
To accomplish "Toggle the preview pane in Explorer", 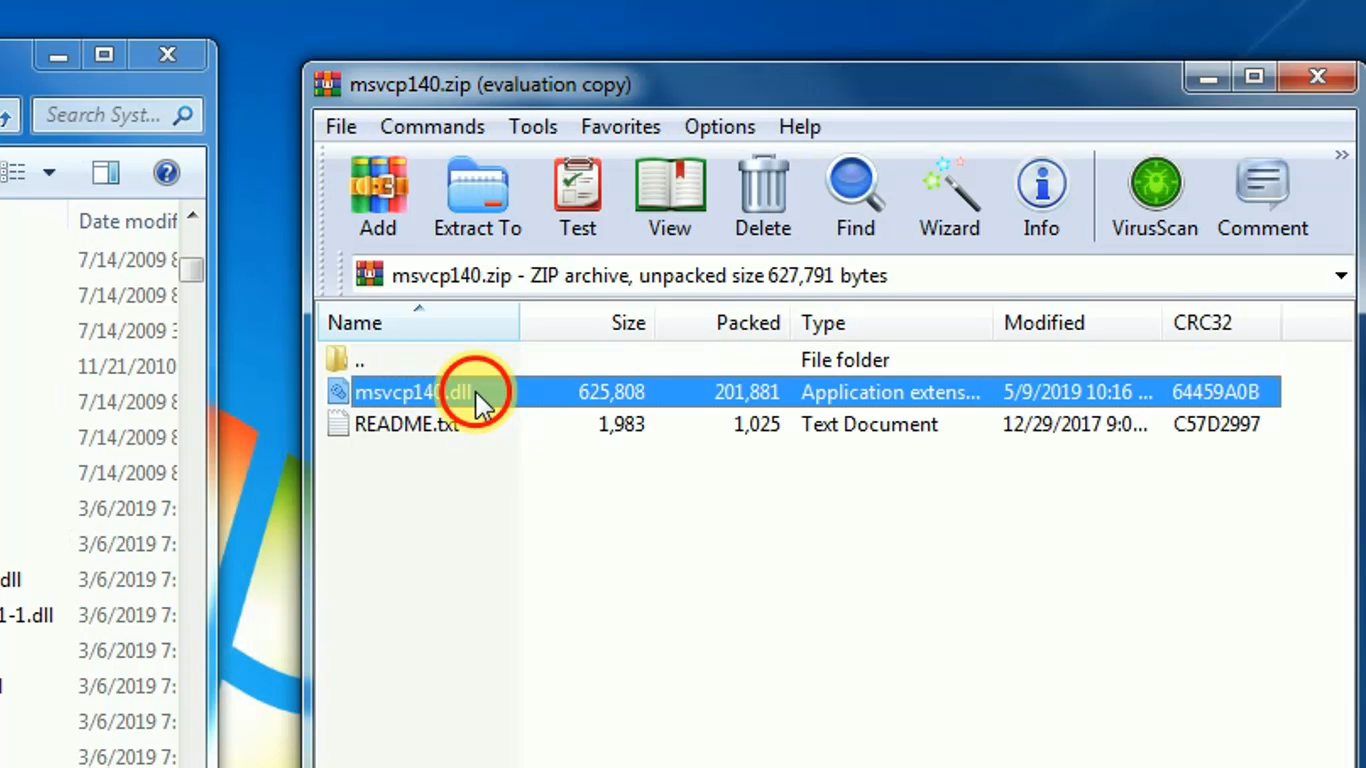I will tap(106, 173).
